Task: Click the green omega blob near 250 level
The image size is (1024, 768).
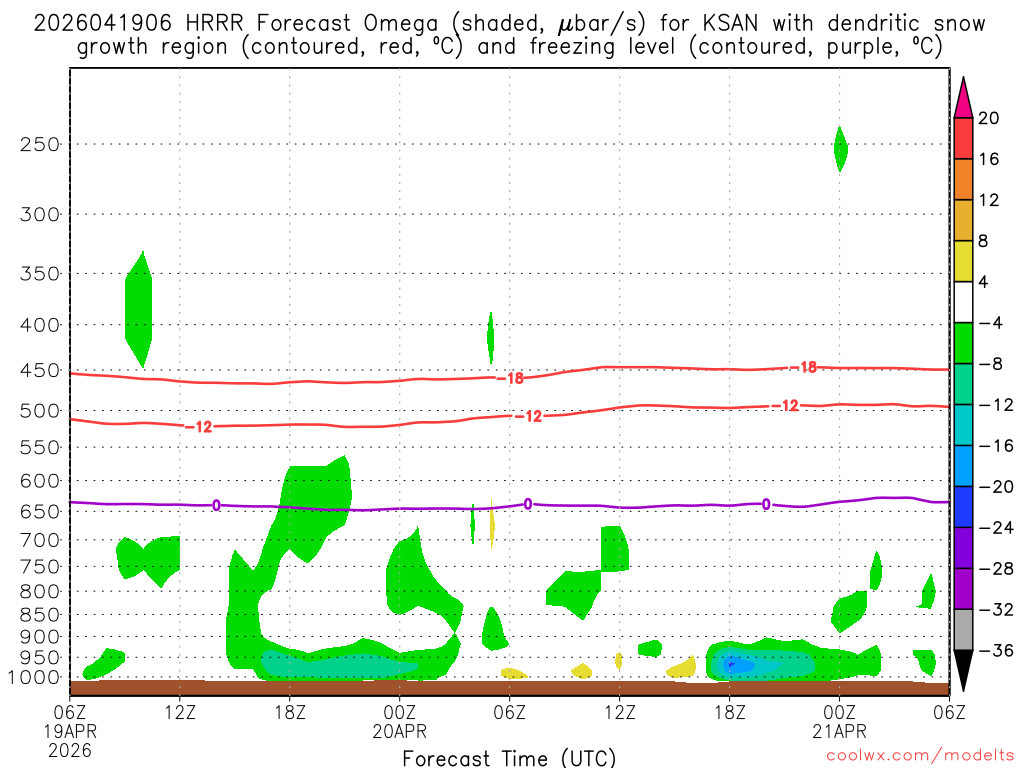Action: 840,149
